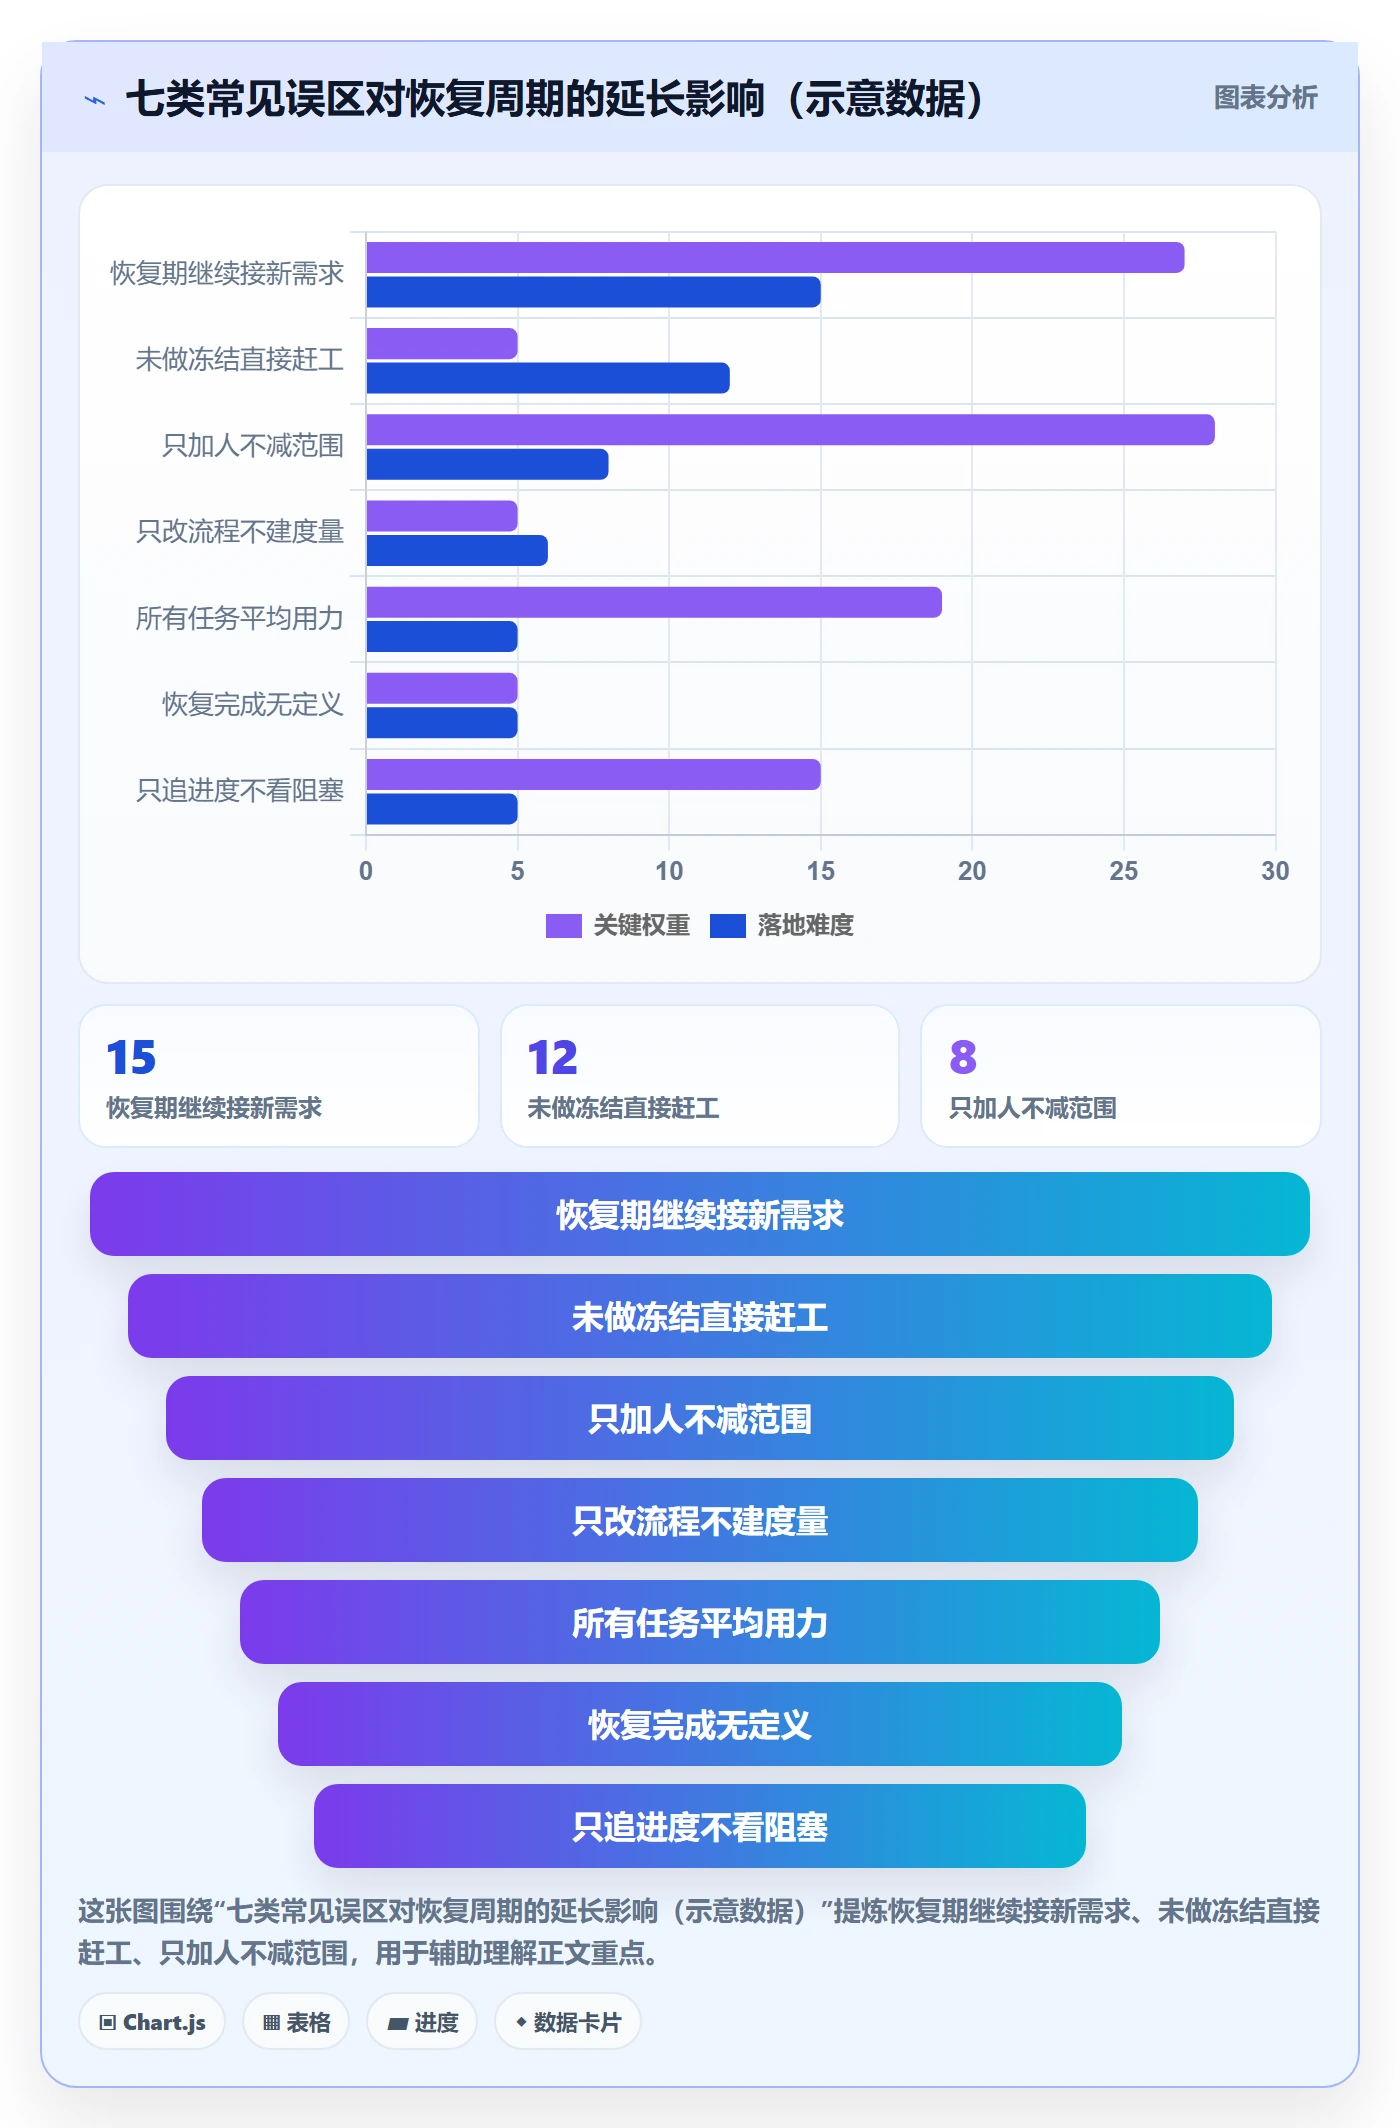The height and width of the screenshot is (2128, 1400).
Task: Click the blue bar for 只改流程不建度量
Action: pyautogui.click(x=457, y=550)
